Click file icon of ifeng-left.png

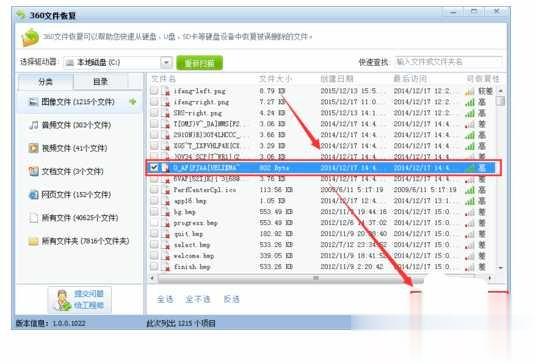pyautogui.click(x=166, y=91)
